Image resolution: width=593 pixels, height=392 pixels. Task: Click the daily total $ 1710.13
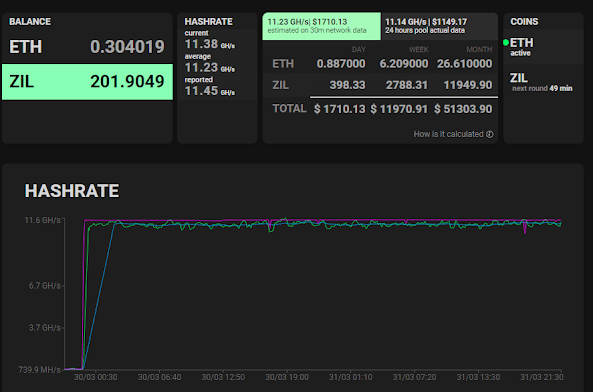(340, 109)
